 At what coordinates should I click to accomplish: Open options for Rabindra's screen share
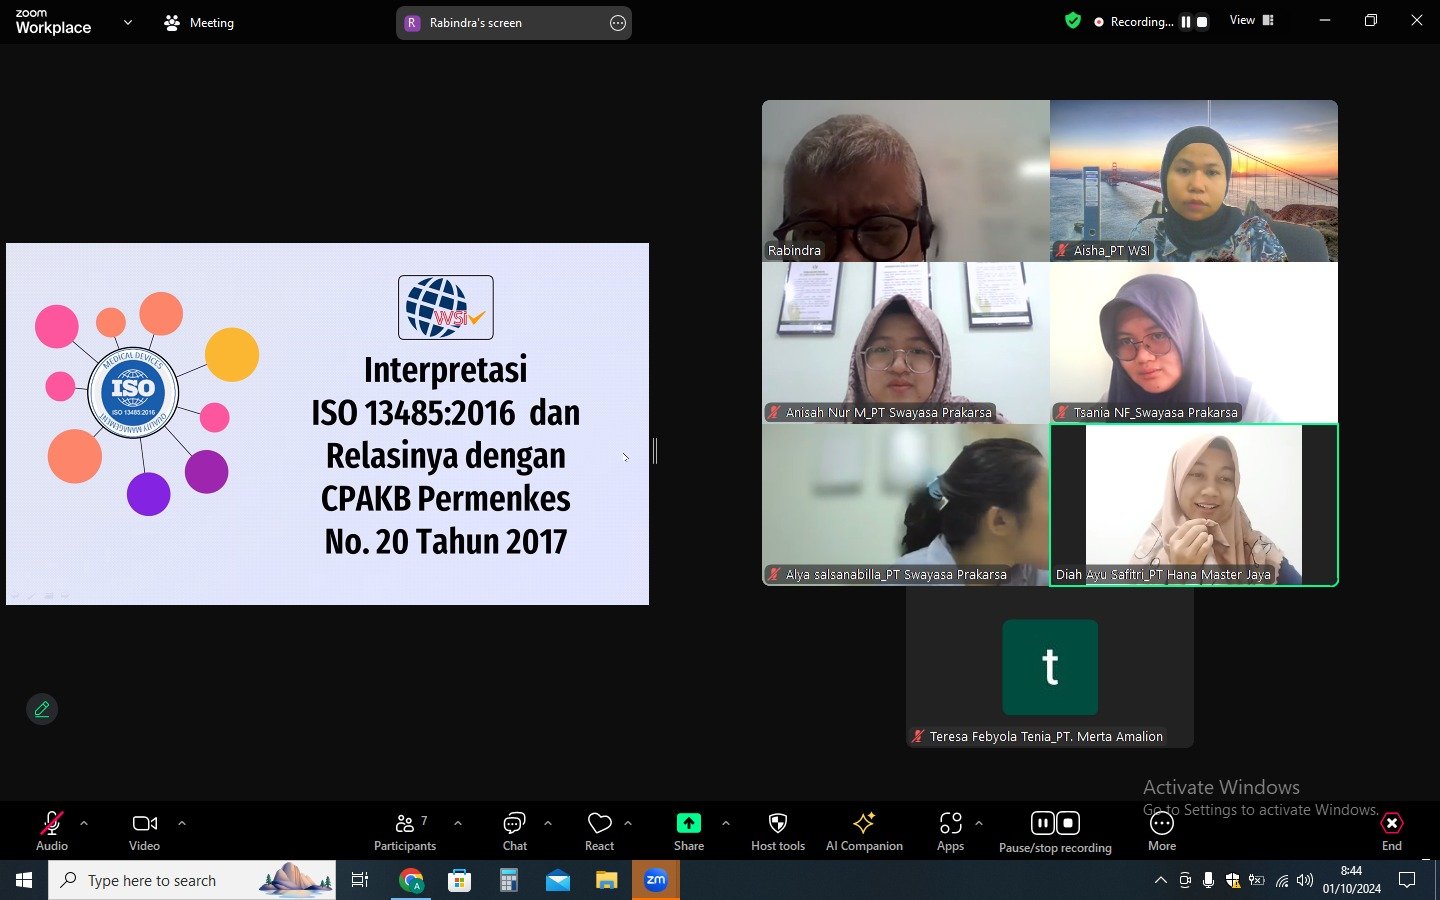tap(618, 23)
